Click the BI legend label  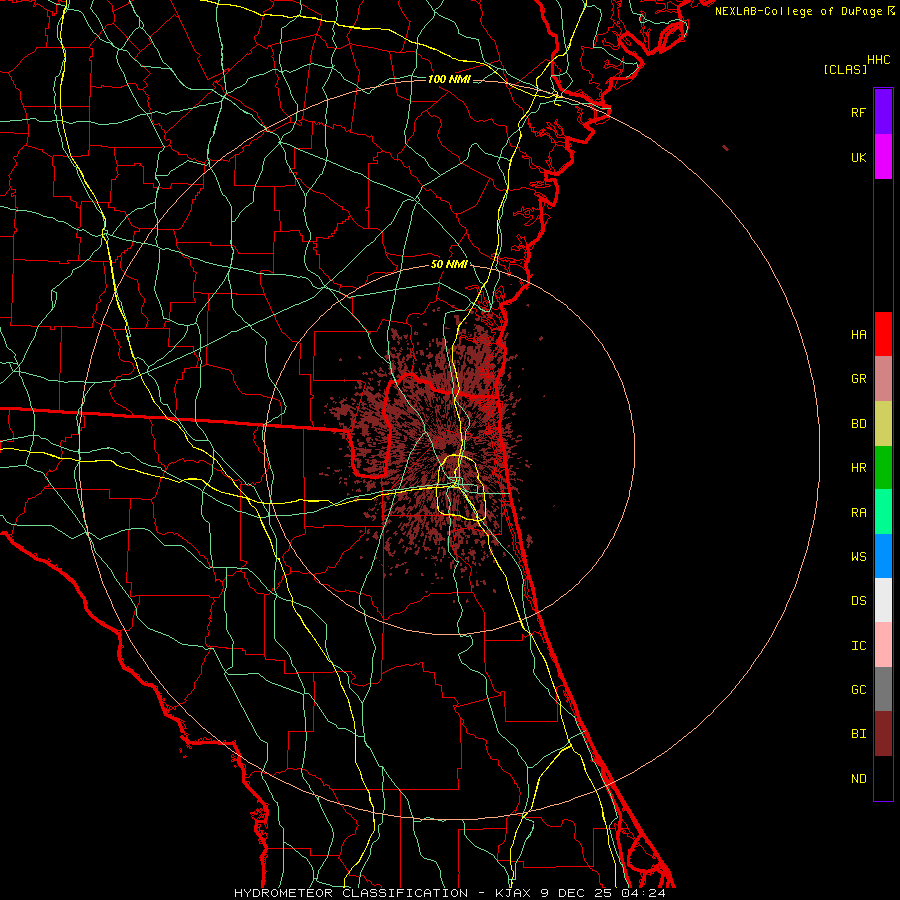point(859,734)
